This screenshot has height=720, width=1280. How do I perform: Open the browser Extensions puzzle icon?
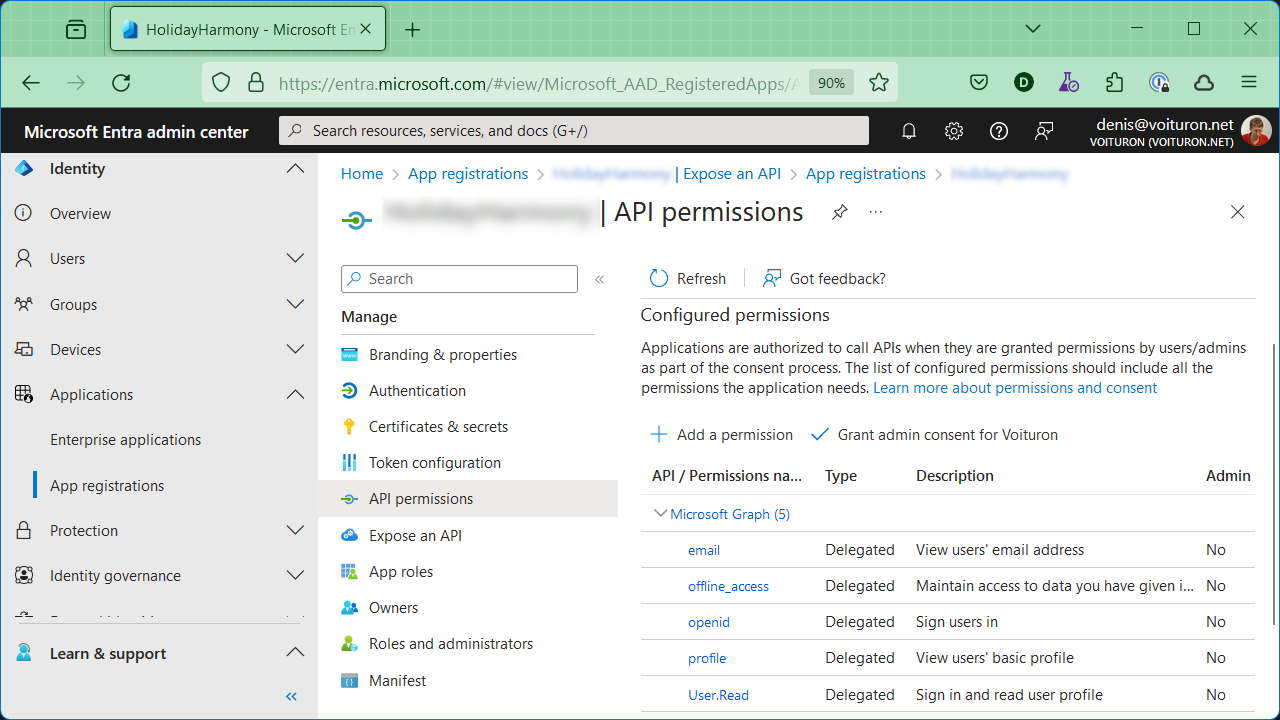[1114, 83]
